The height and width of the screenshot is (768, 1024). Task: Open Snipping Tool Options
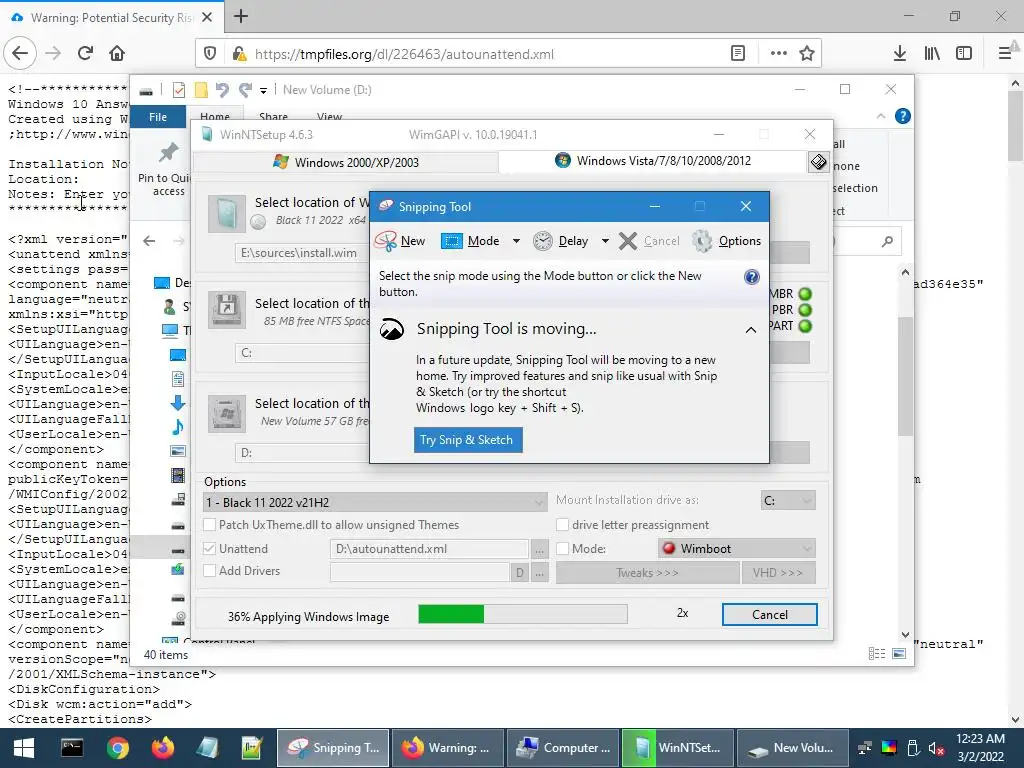coord(726,241)
